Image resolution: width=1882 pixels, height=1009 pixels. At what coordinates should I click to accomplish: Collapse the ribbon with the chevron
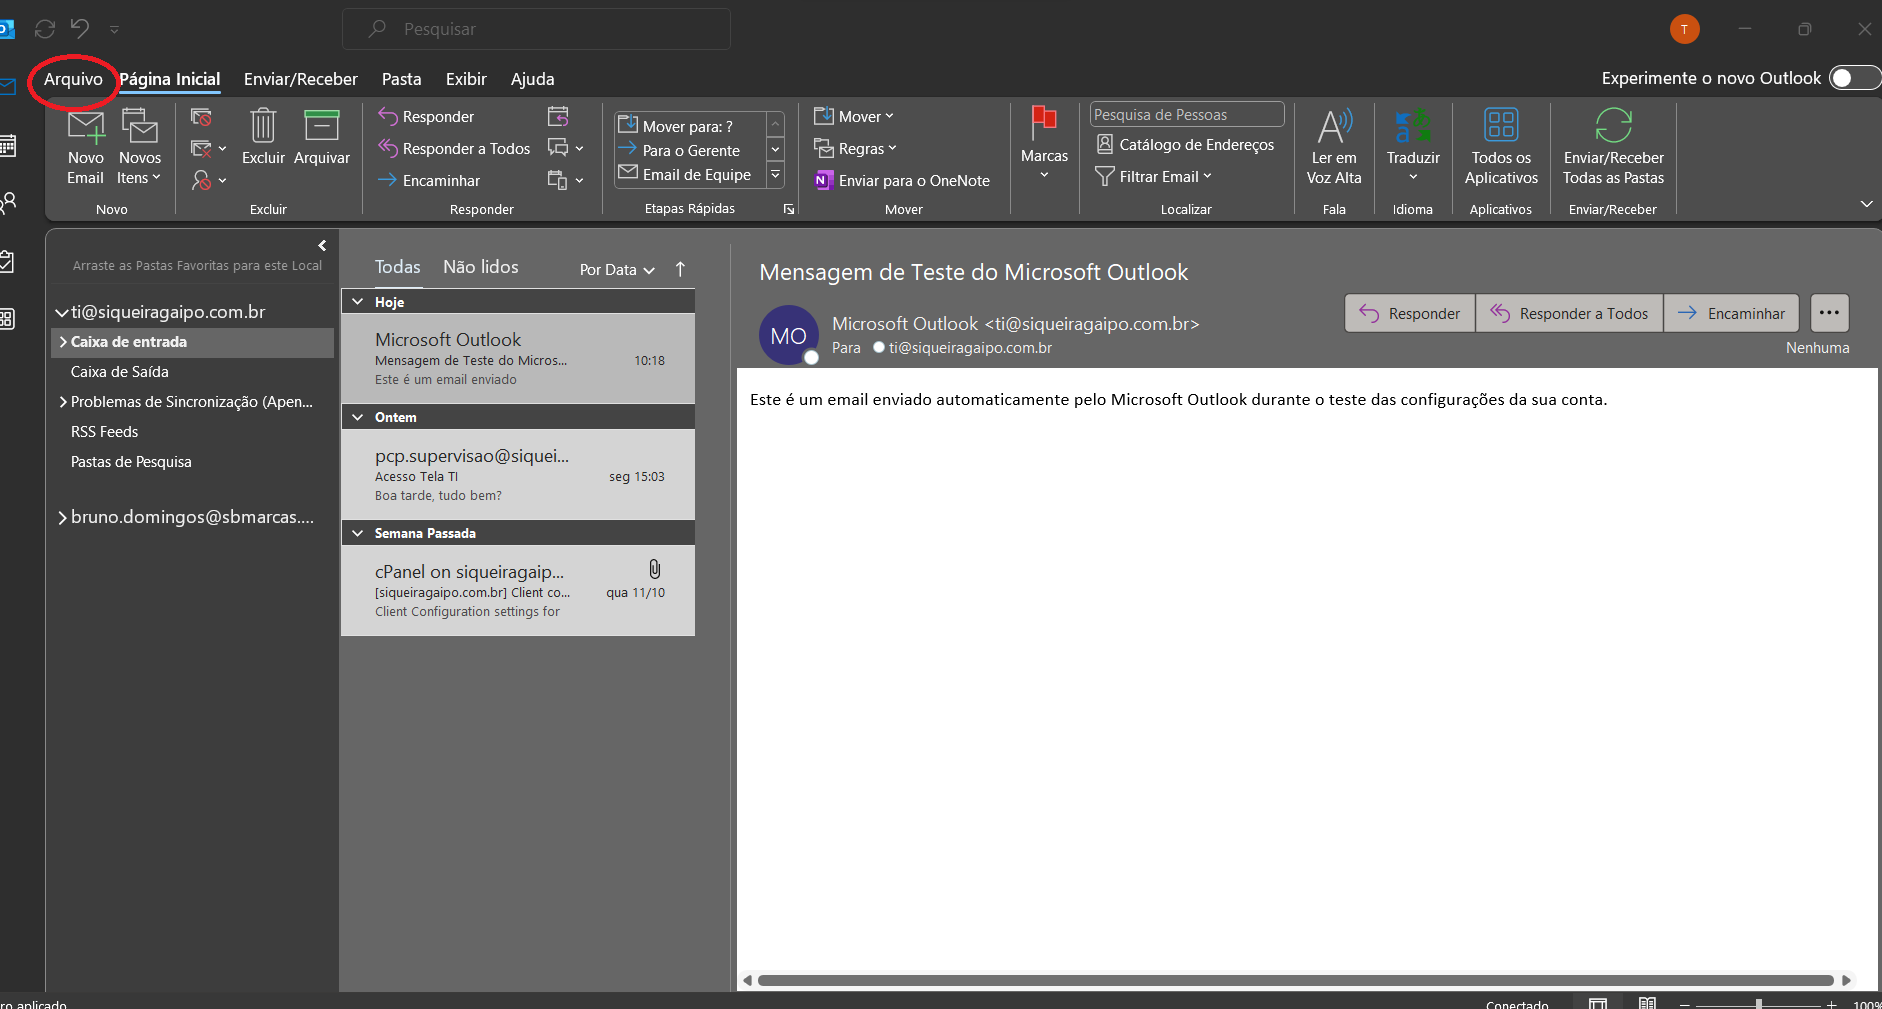(x=1866, y=204)
